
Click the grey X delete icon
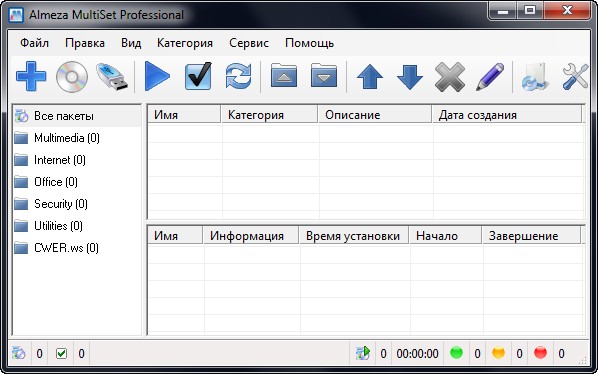(450, 77)
